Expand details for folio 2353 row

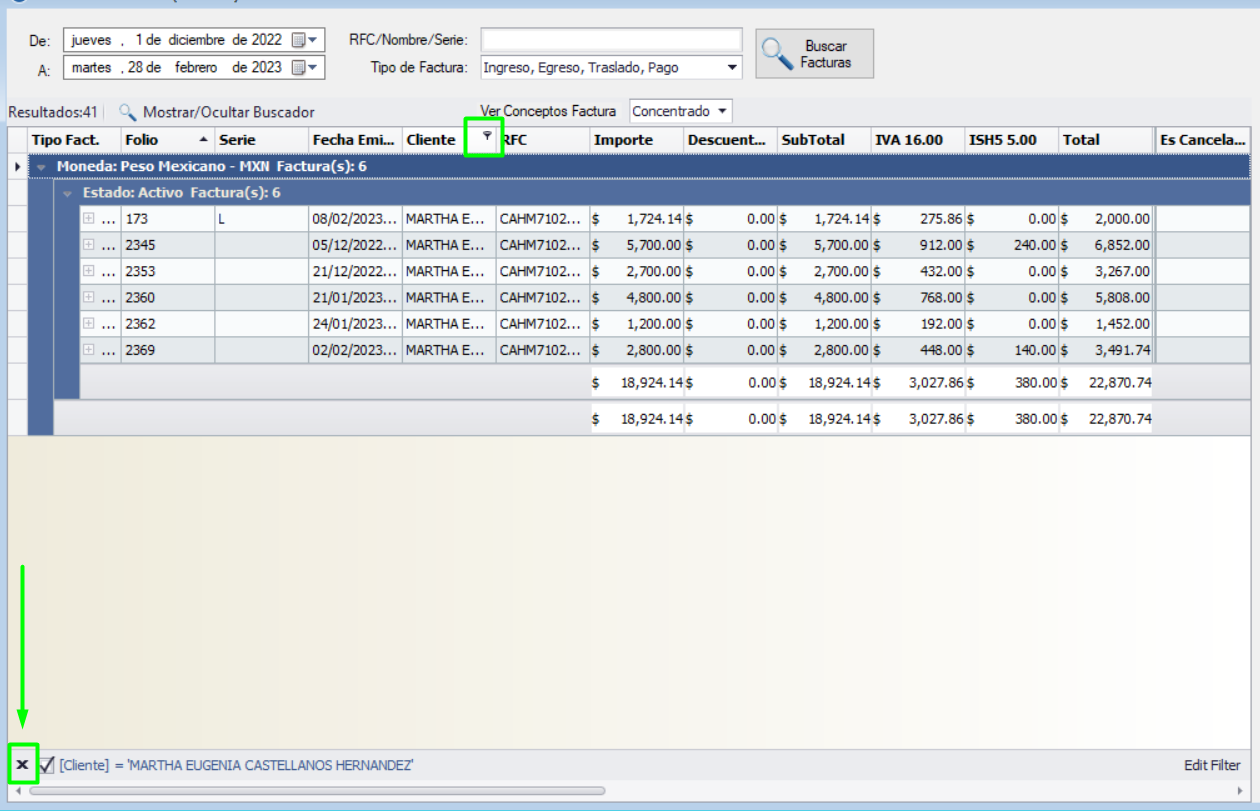click(x=89, y=271)
